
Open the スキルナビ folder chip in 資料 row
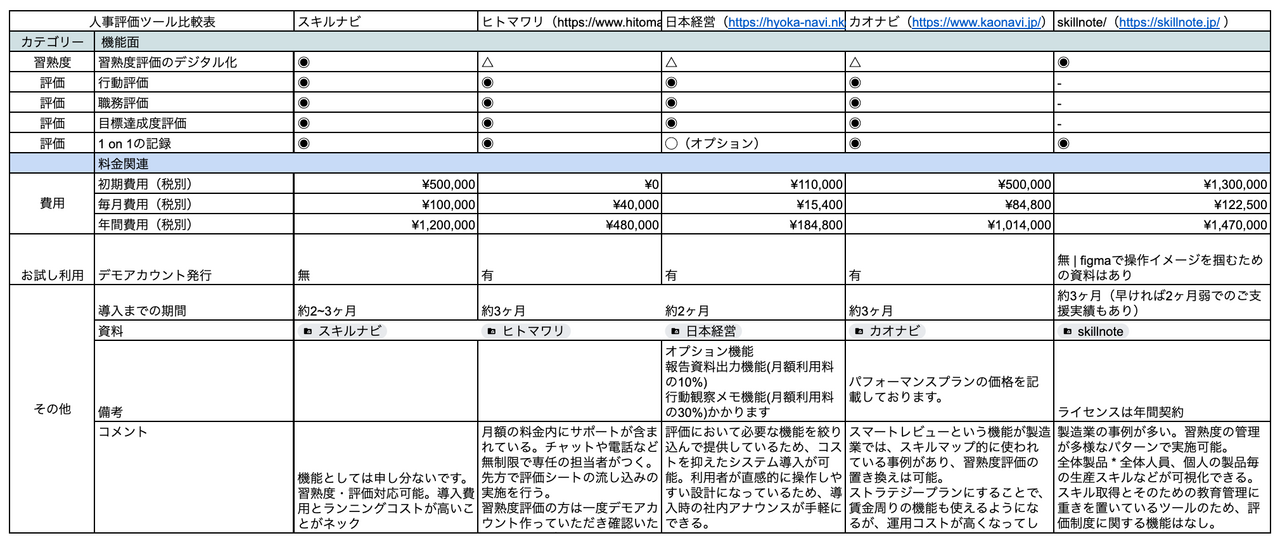(x=341, y=331)
